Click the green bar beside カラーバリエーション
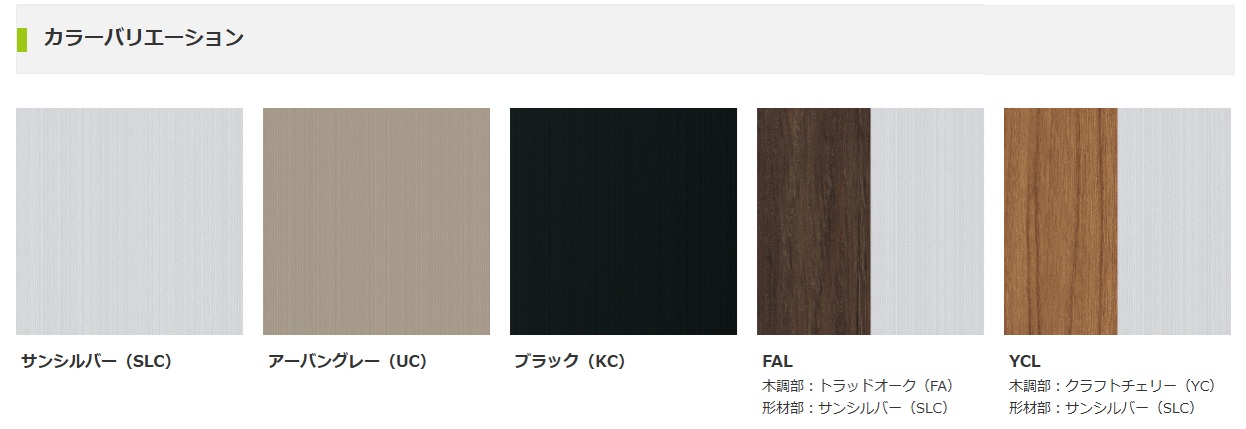1246x429 pixels. click(21, 39)
